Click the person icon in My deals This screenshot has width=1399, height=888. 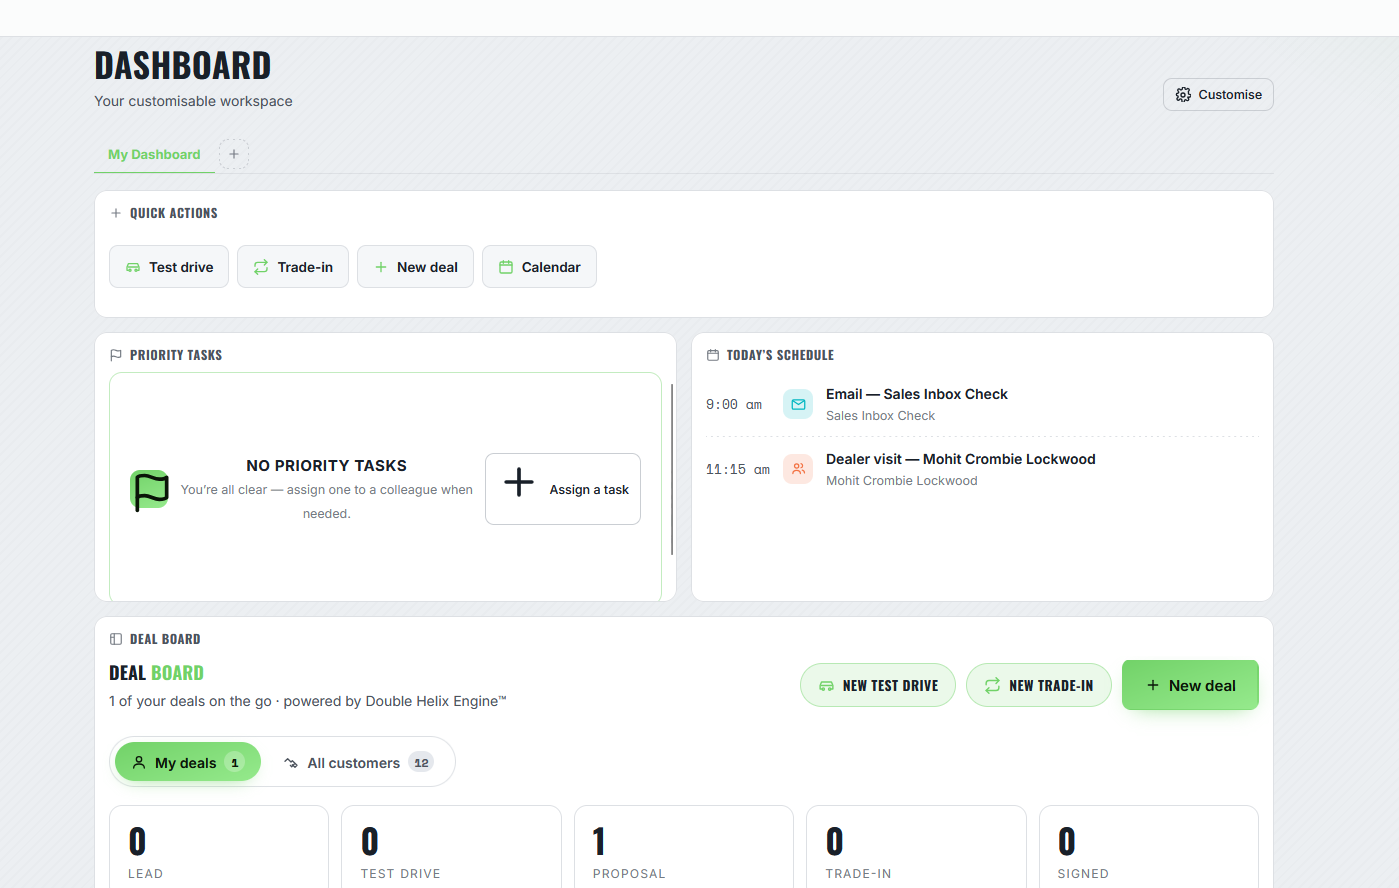[139, 762]
